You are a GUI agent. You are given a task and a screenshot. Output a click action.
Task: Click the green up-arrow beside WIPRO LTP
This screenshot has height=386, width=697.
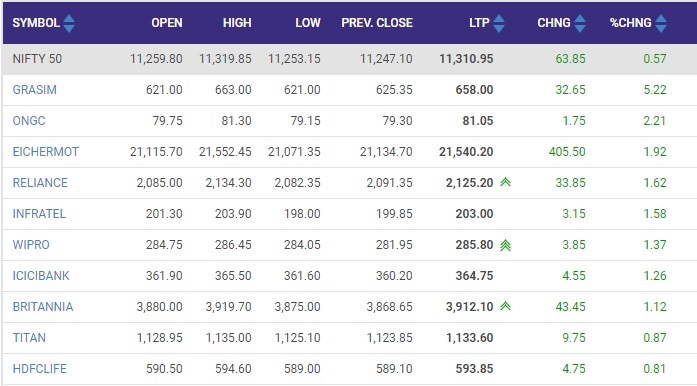coord(505,245)
